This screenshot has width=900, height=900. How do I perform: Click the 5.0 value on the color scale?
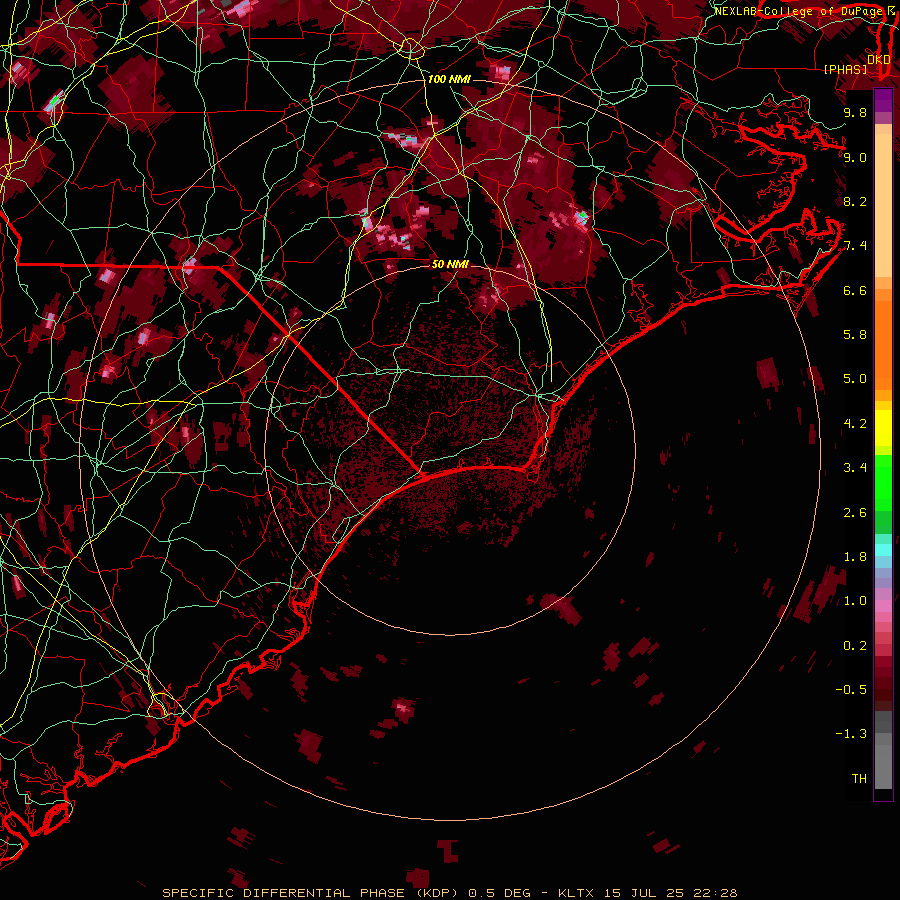tap(855, 379)
